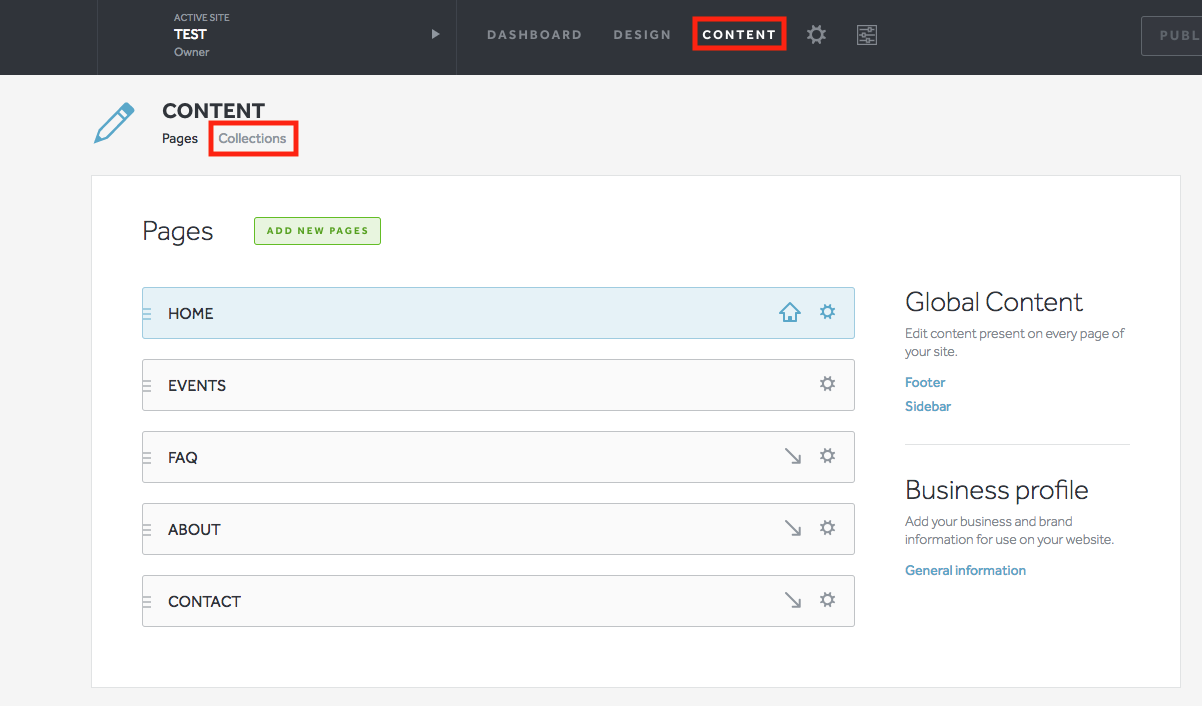Open the Footer global content link

pyautogui.click(x=925, y=383)
